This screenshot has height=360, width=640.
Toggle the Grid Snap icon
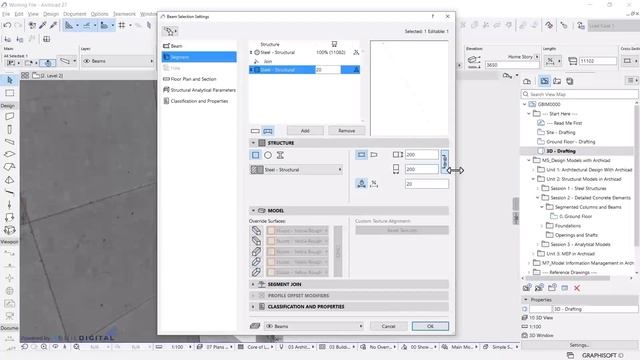122,25
